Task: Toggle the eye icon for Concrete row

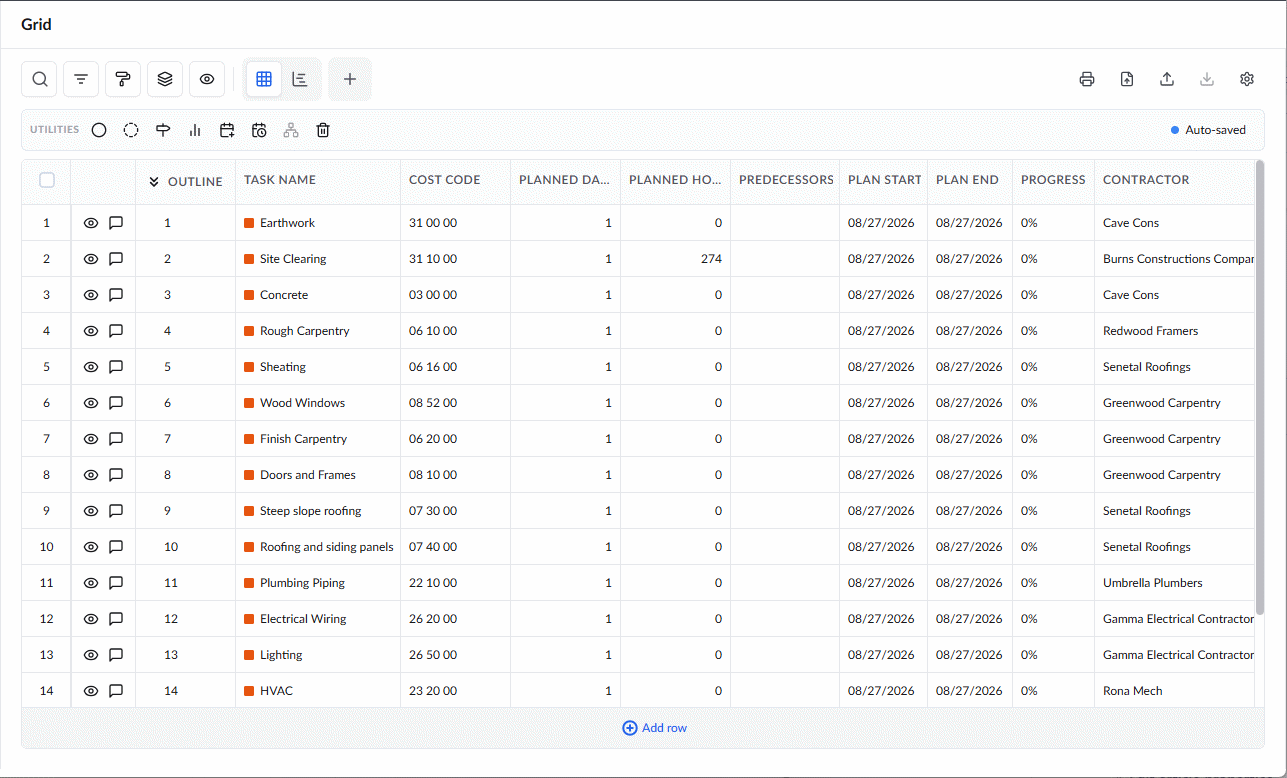Action: point(91,295)
